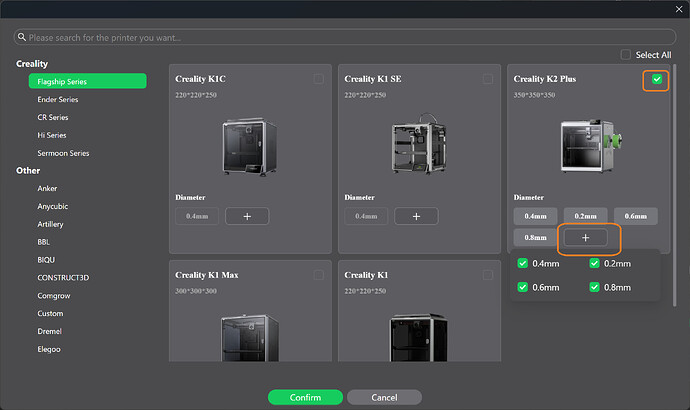Uncheck the Creality K2 Plus checkbox
The image size is (690, 410).
coord(657,79)
